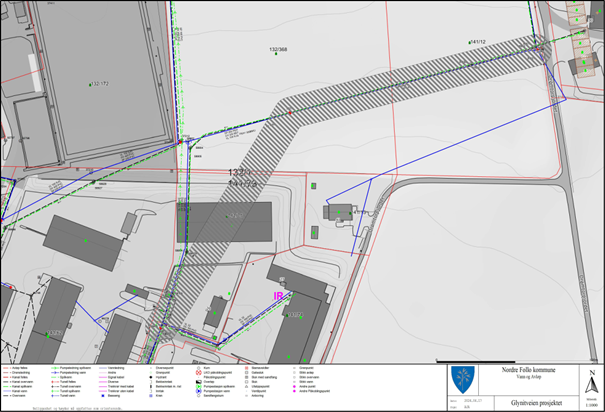The height and width of the screenshot is (412, 605).
Task: Select the dark gray building in the map center
Action: click(x=224, y=221)
